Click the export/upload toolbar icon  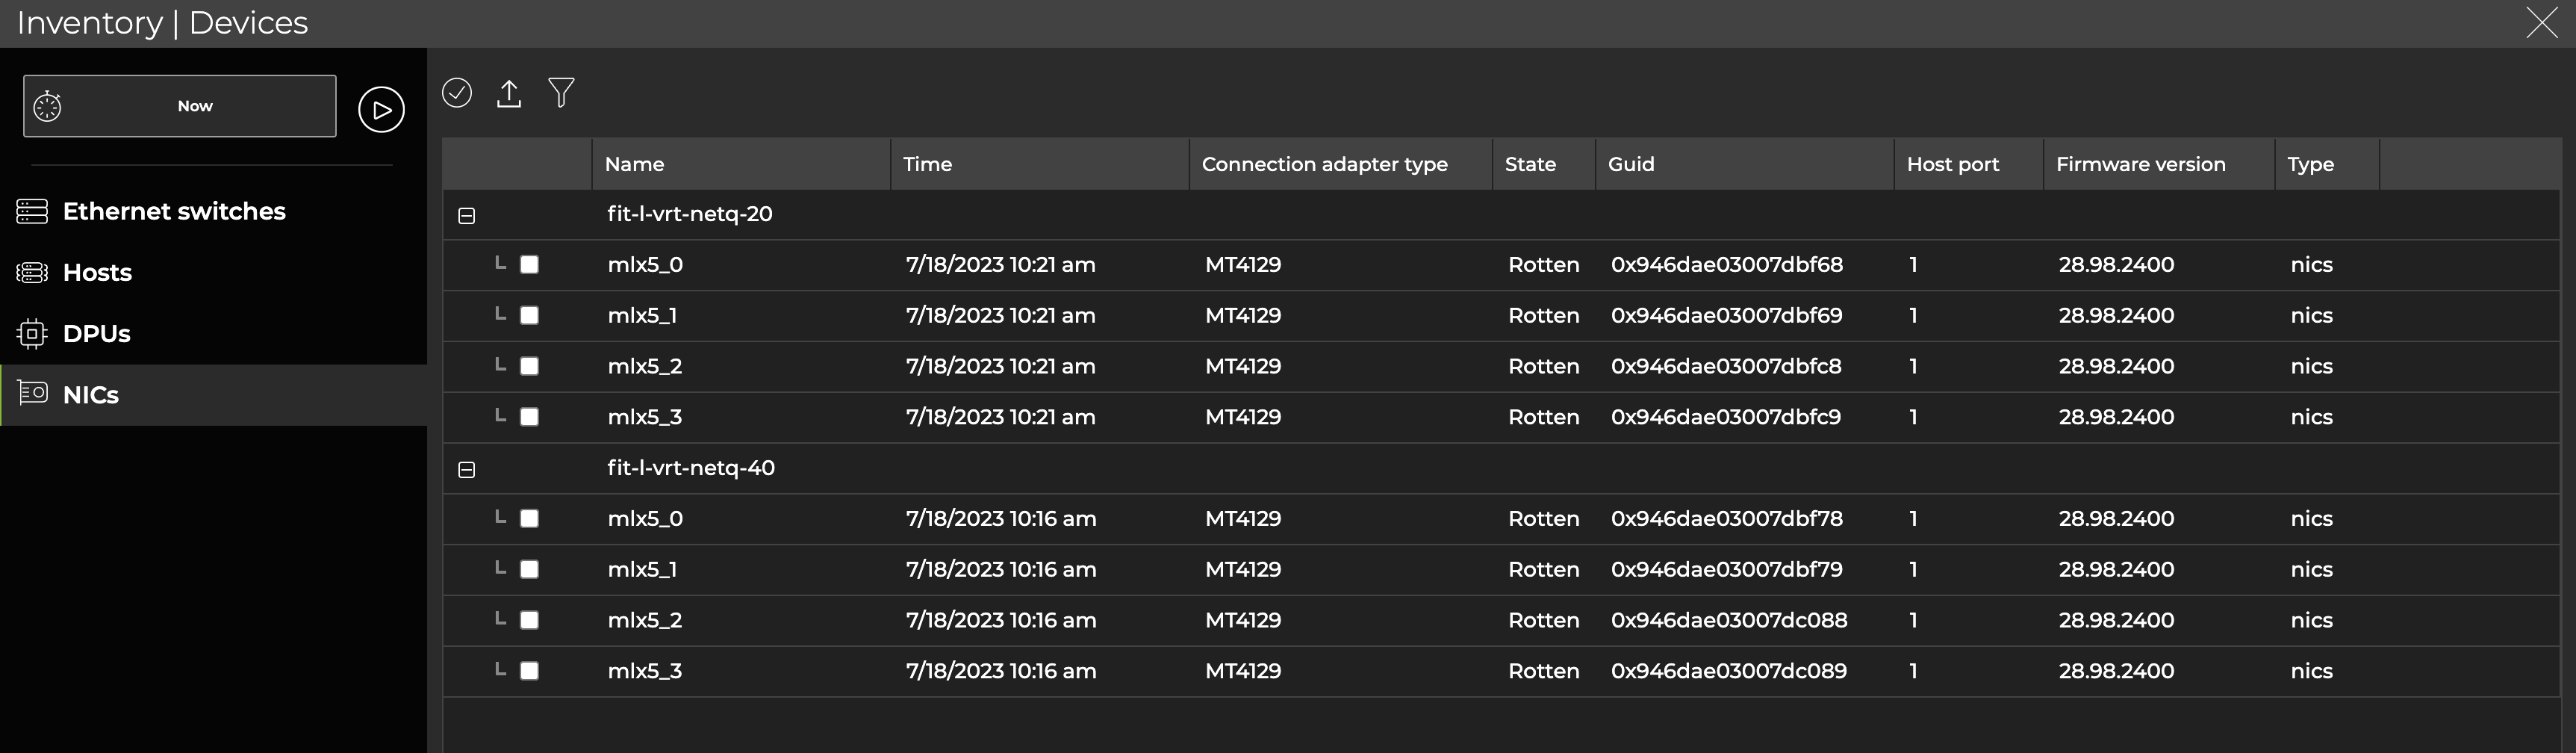point(509,92)
